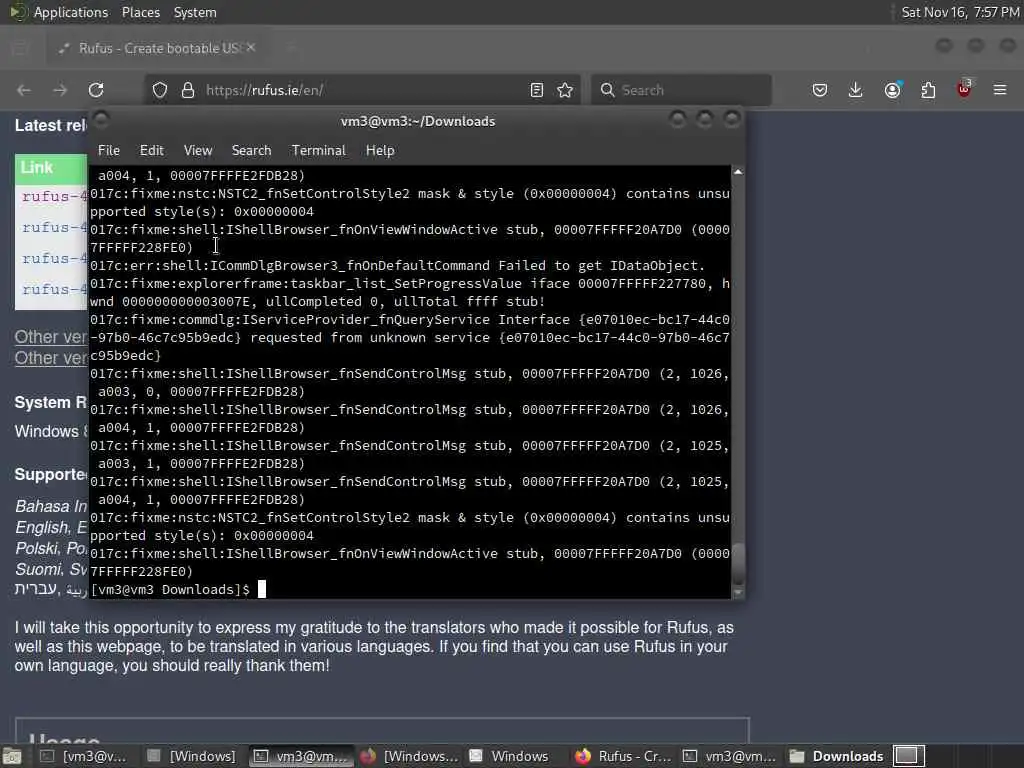Switch to [Windows... taskbar item
The image size is (1024, 768).
pos(409,756)
